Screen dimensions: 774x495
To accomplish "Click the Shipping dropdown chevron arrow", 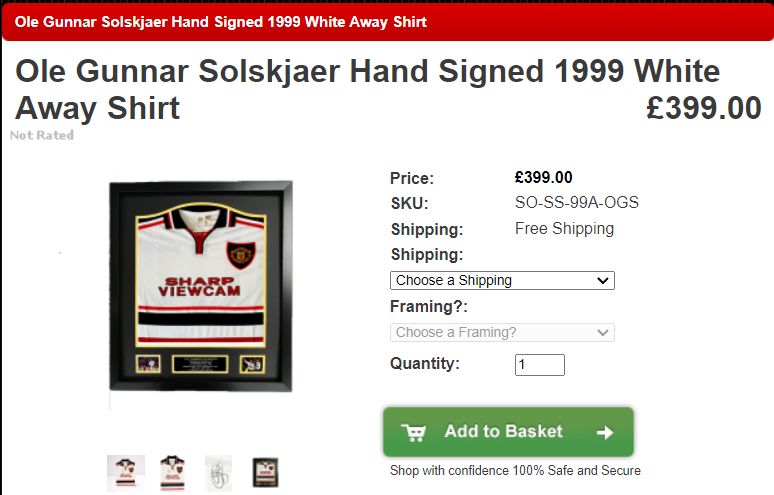I will point(603,280).
